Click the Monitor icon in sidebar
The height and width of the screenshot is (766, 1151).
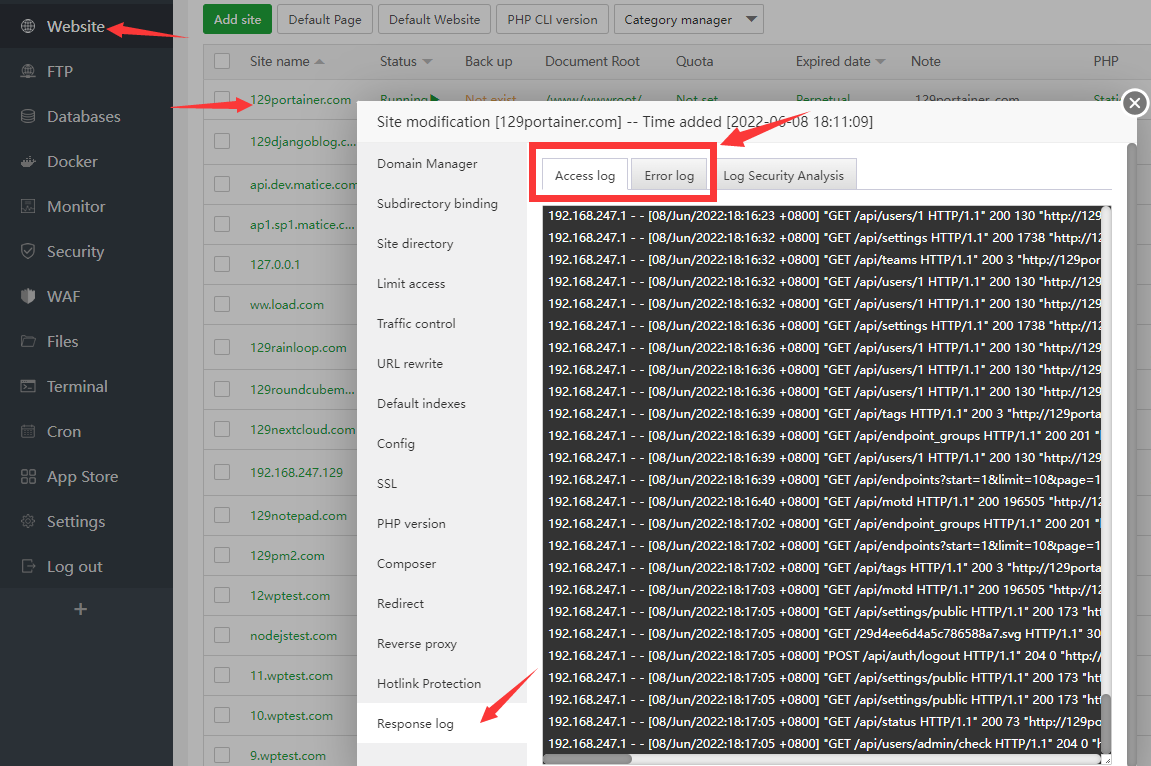coord(28,207)
